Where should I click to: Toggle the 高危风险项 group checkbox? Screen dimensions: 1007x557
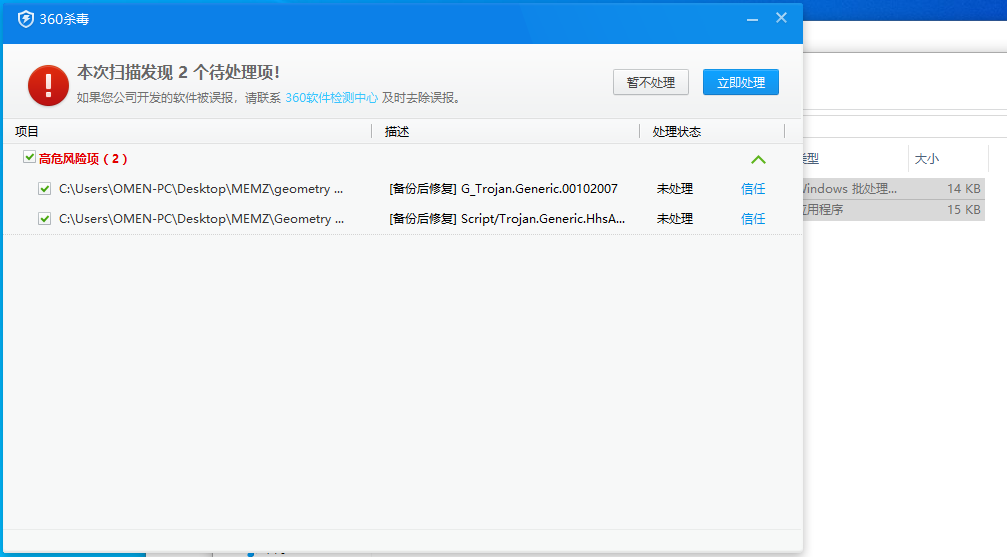(x=29, y=157)
